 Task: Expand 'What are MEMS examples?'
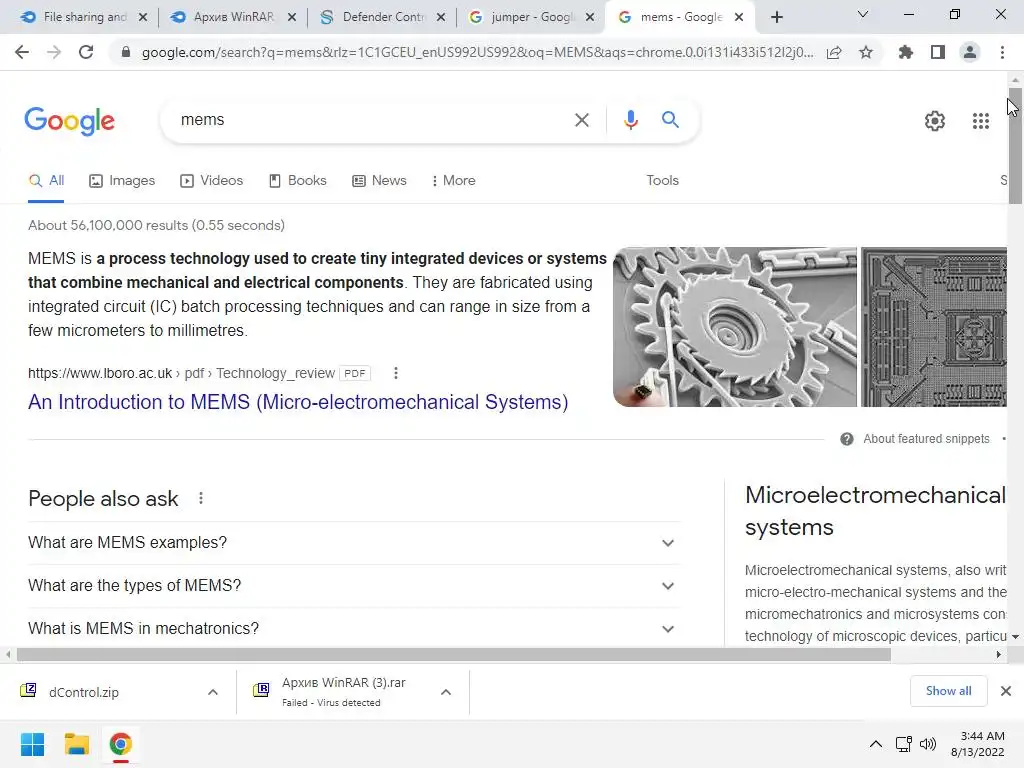(354, 543)
